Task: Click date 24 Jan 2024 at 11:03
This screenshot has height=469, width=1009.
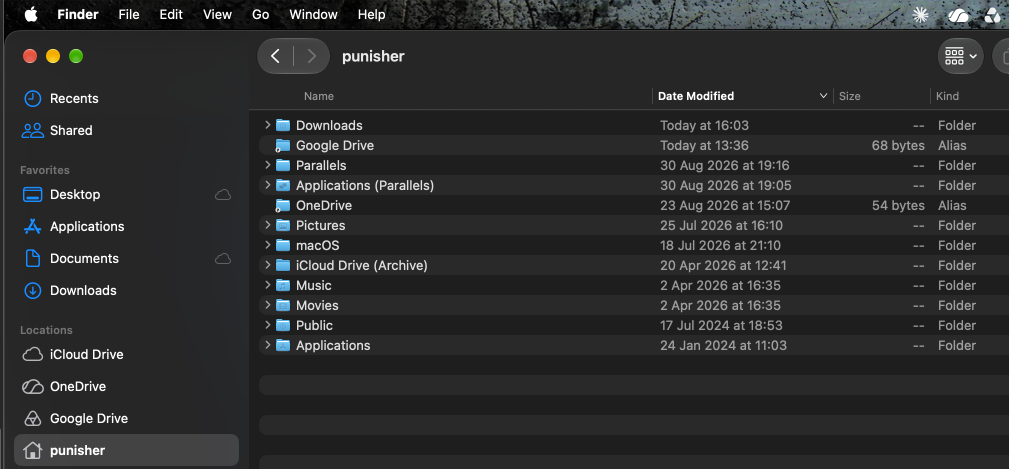Action: [723, 345]
